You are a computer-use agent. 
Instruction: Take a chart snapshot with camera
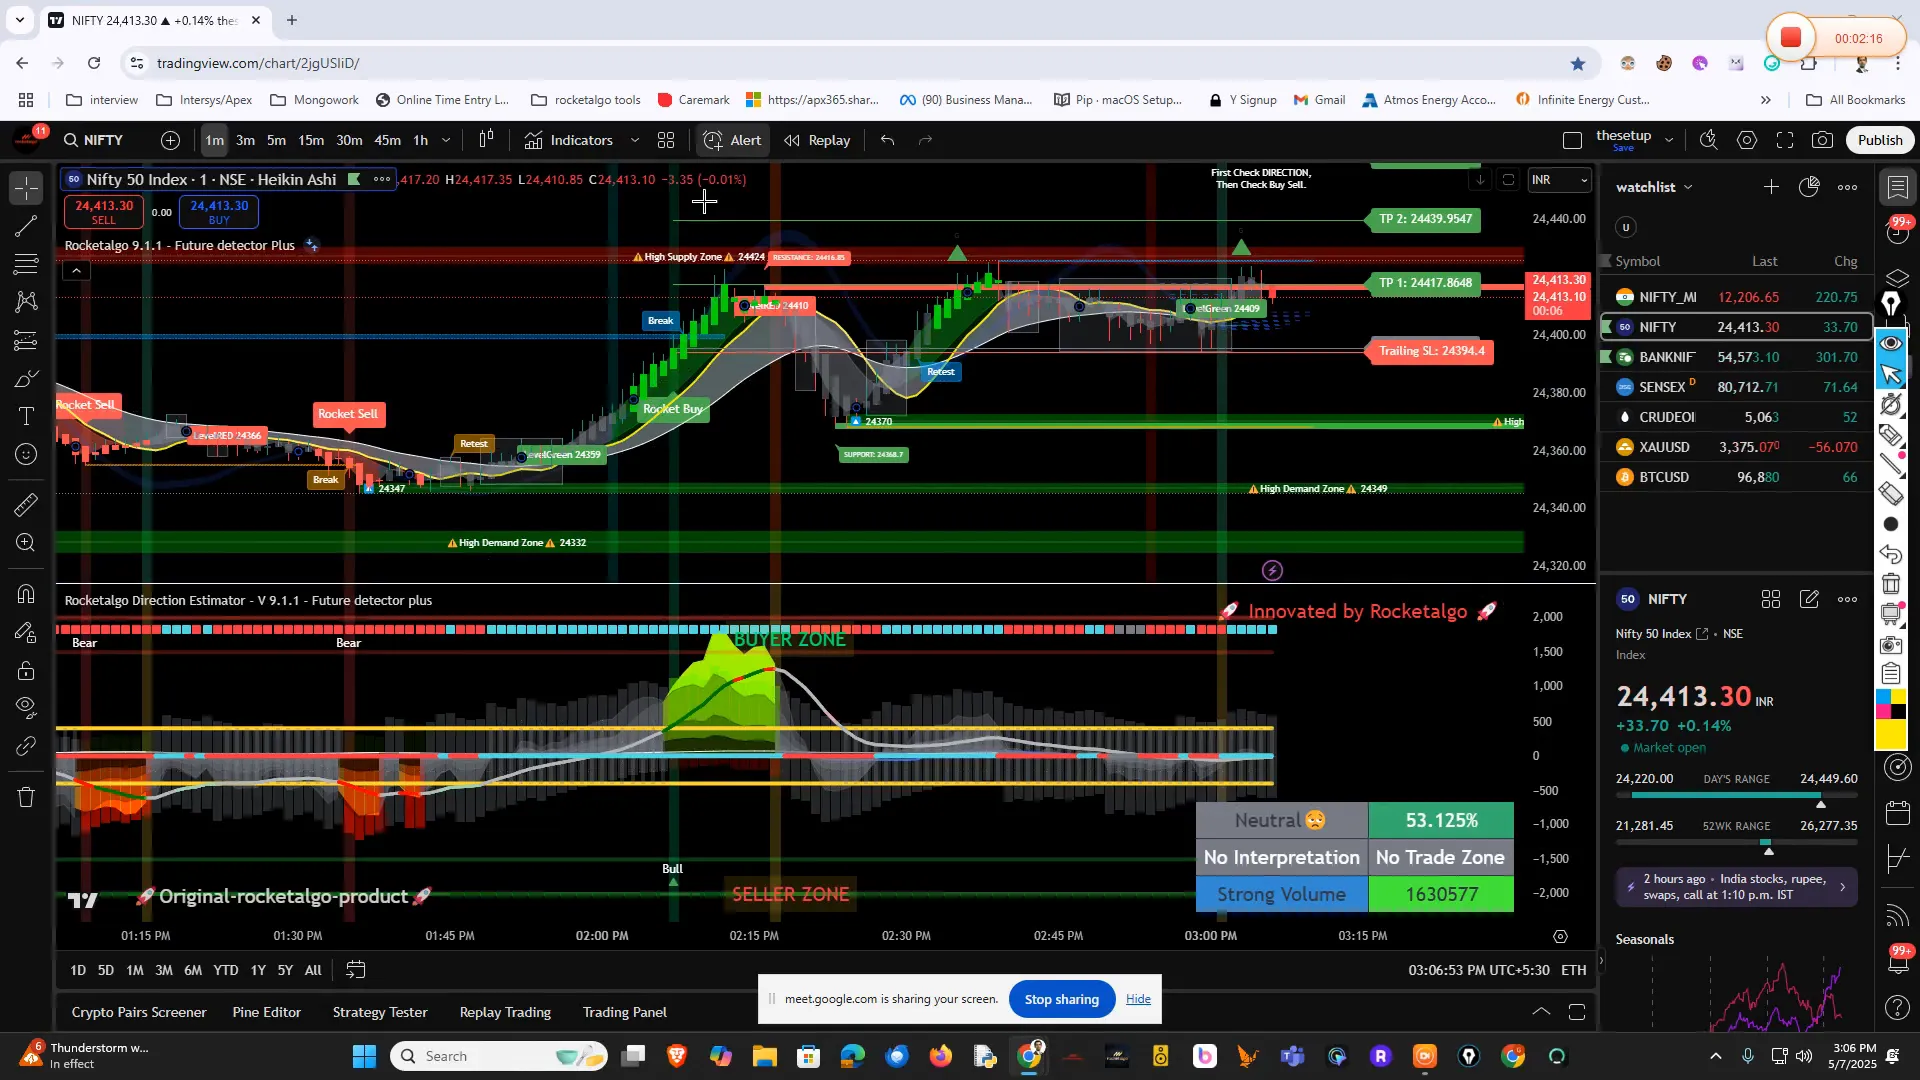pyautogui.click(x=1823, y=140)
